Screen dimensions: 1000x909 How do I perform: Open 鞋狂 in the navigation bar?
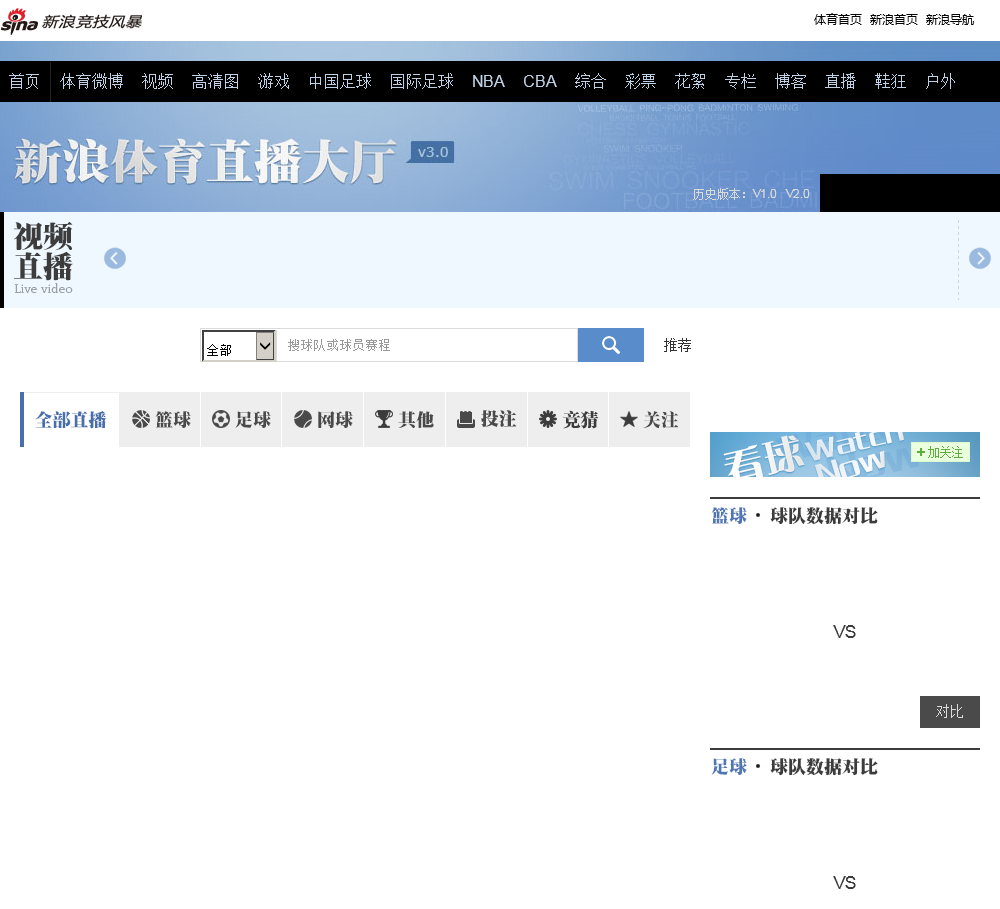point(890,82)
